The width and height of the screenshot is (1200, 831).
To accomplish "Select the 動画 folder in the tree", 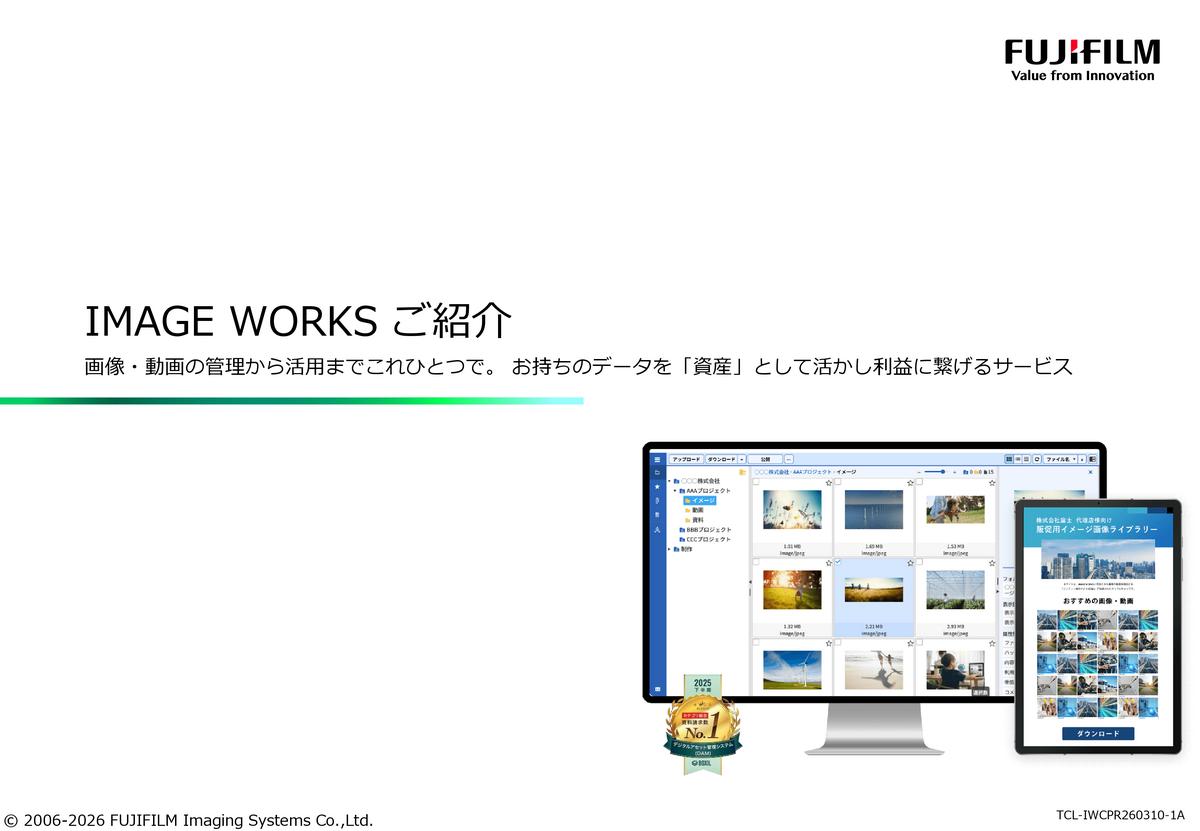I will [697, 510].
